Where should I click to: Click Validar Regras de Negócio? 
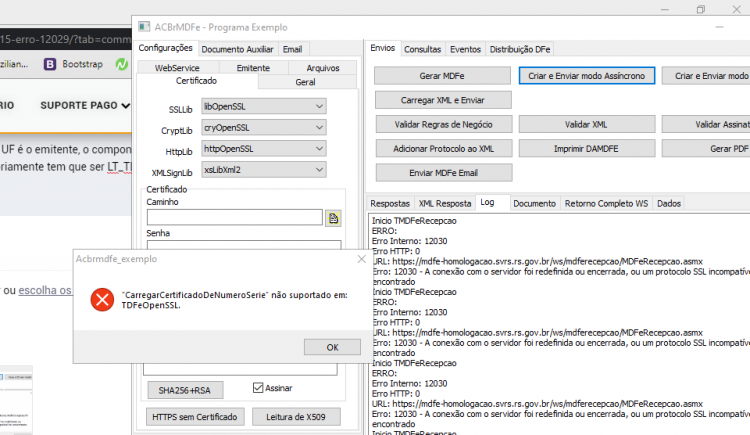point(443,124)
